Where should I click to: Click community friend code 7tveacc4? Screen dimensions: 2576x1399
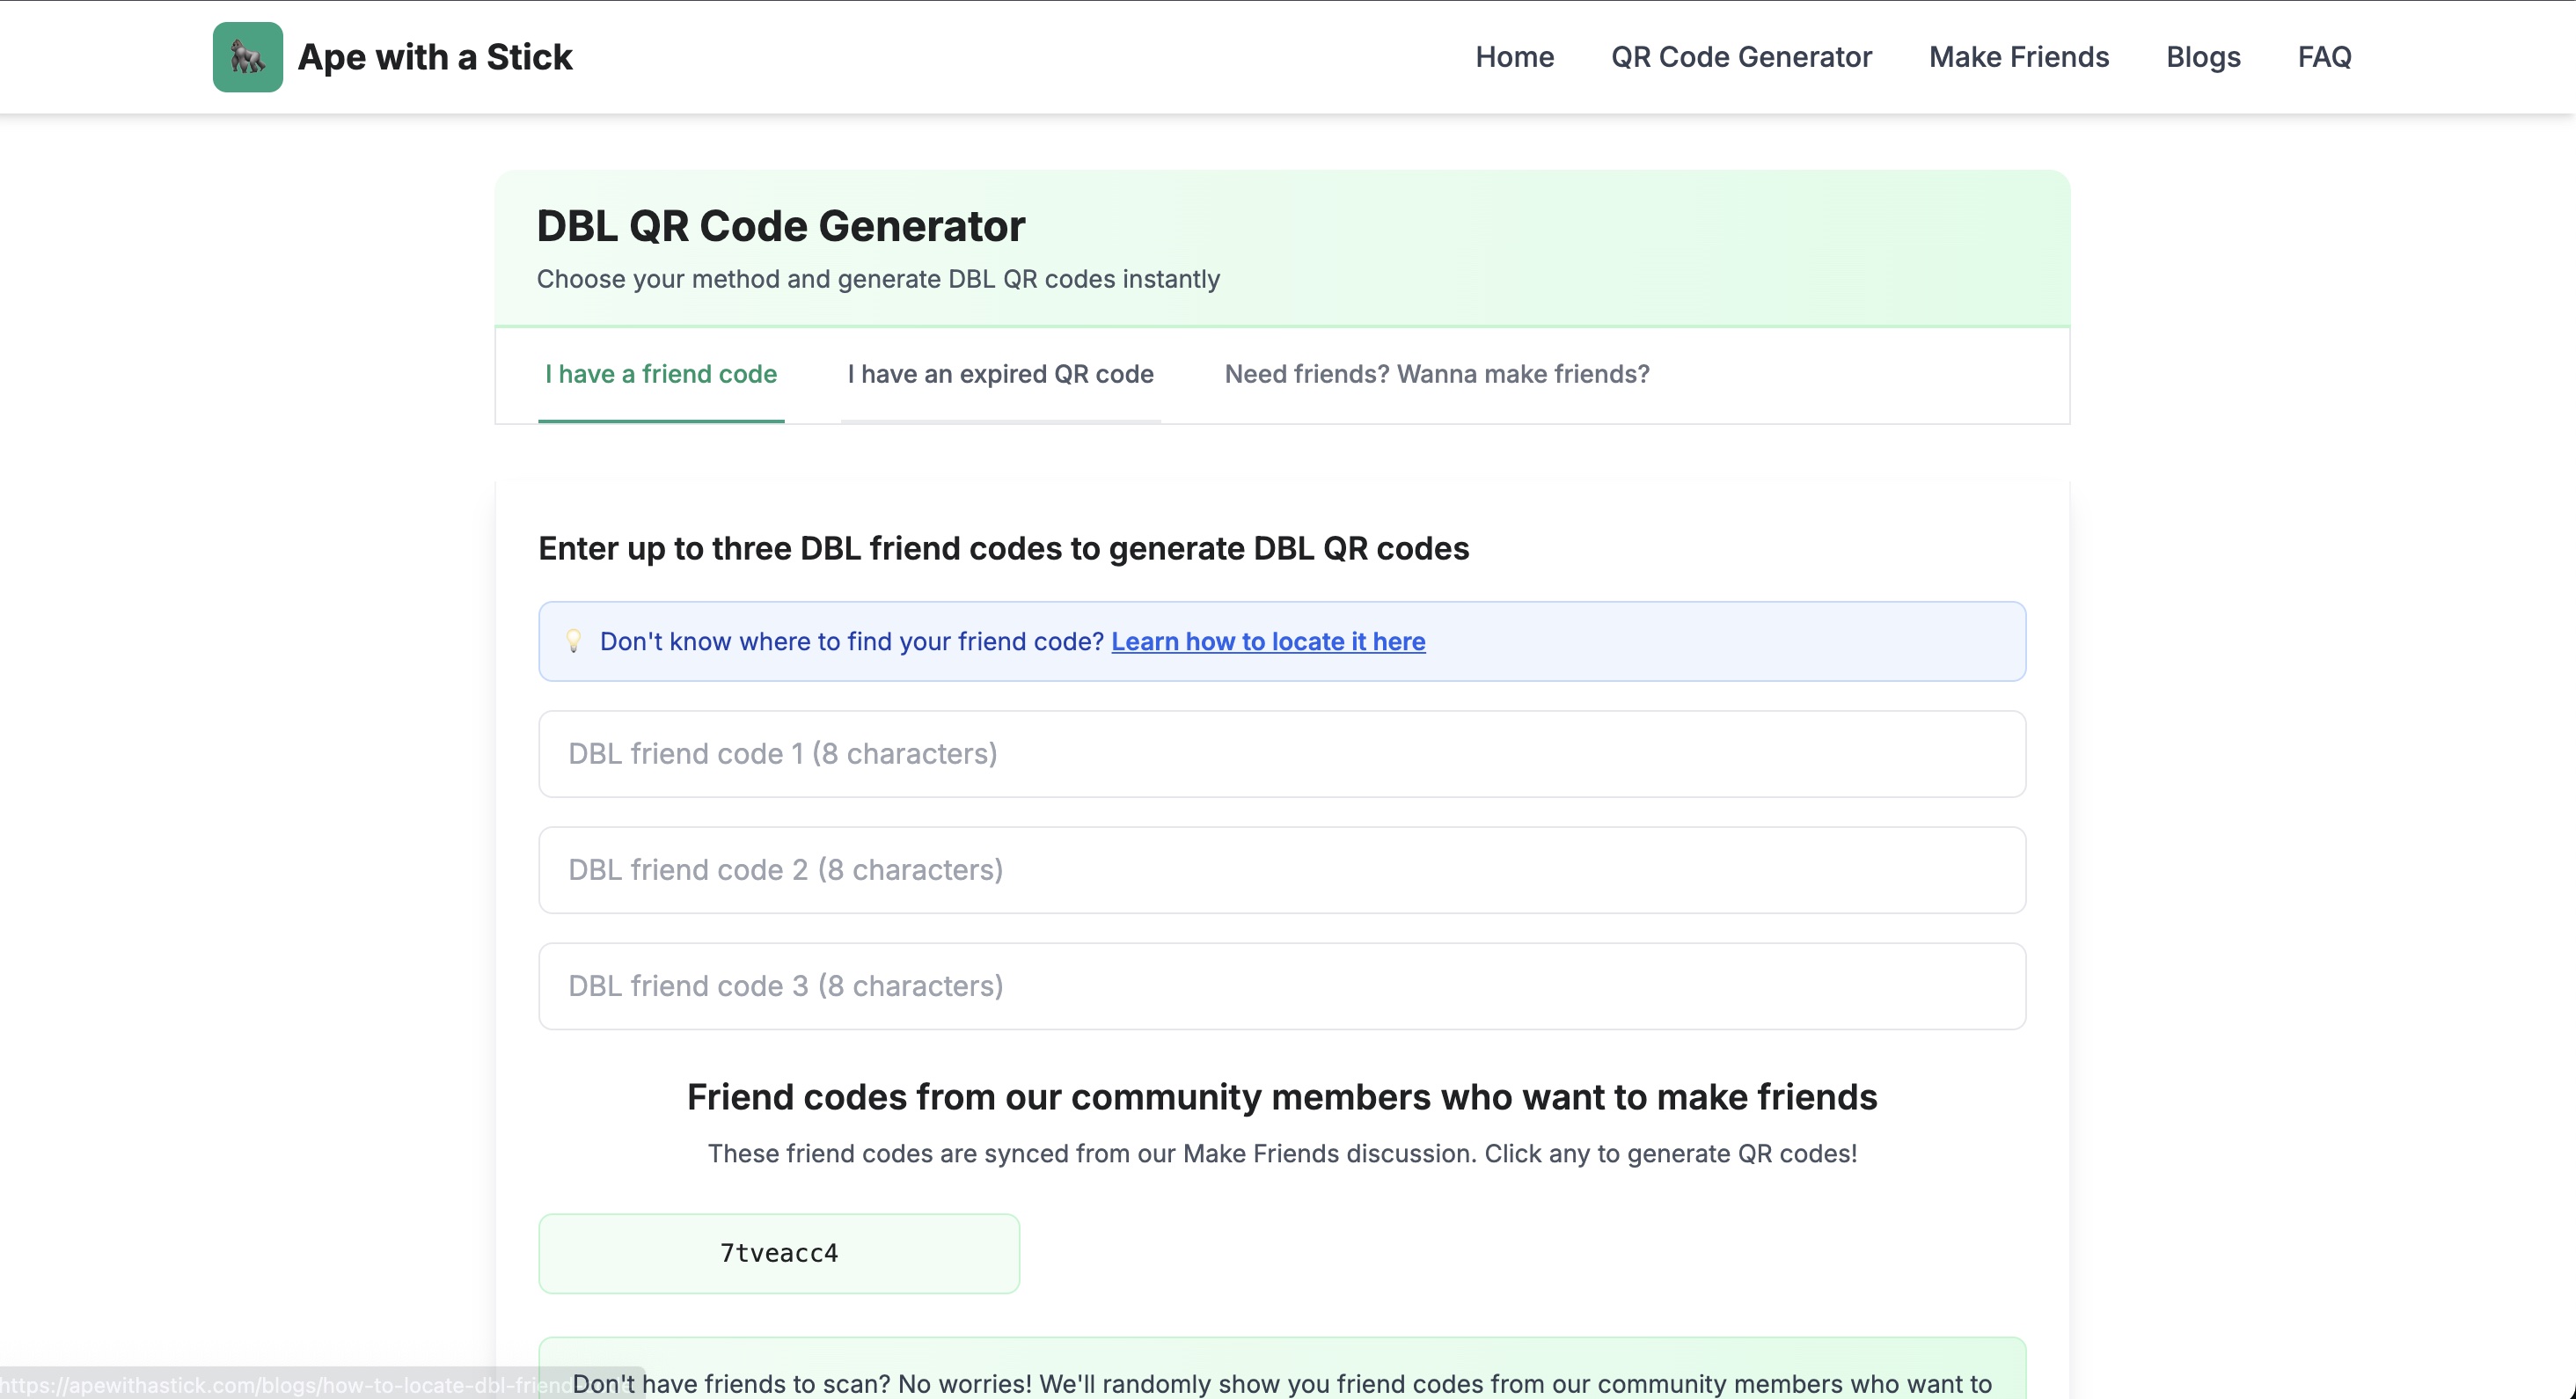click(778, 1253)
